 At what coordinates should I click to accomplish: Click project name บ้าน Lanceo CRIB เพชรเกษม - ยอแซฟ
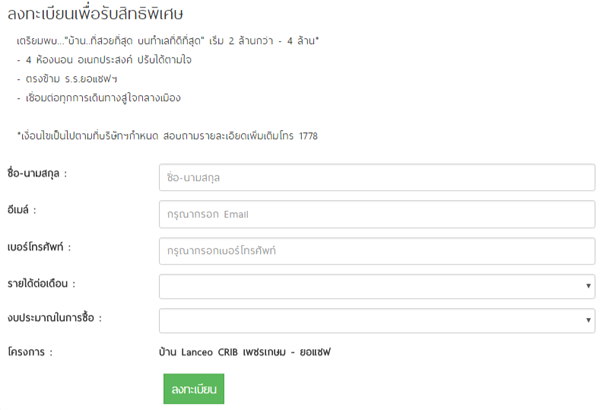point(244,352)
